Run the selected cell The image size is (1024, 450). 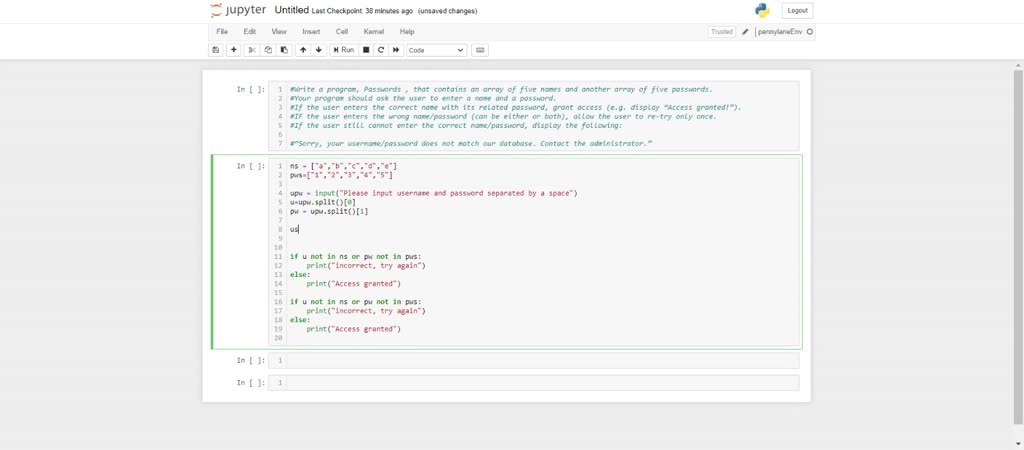(x=344, y=50)
